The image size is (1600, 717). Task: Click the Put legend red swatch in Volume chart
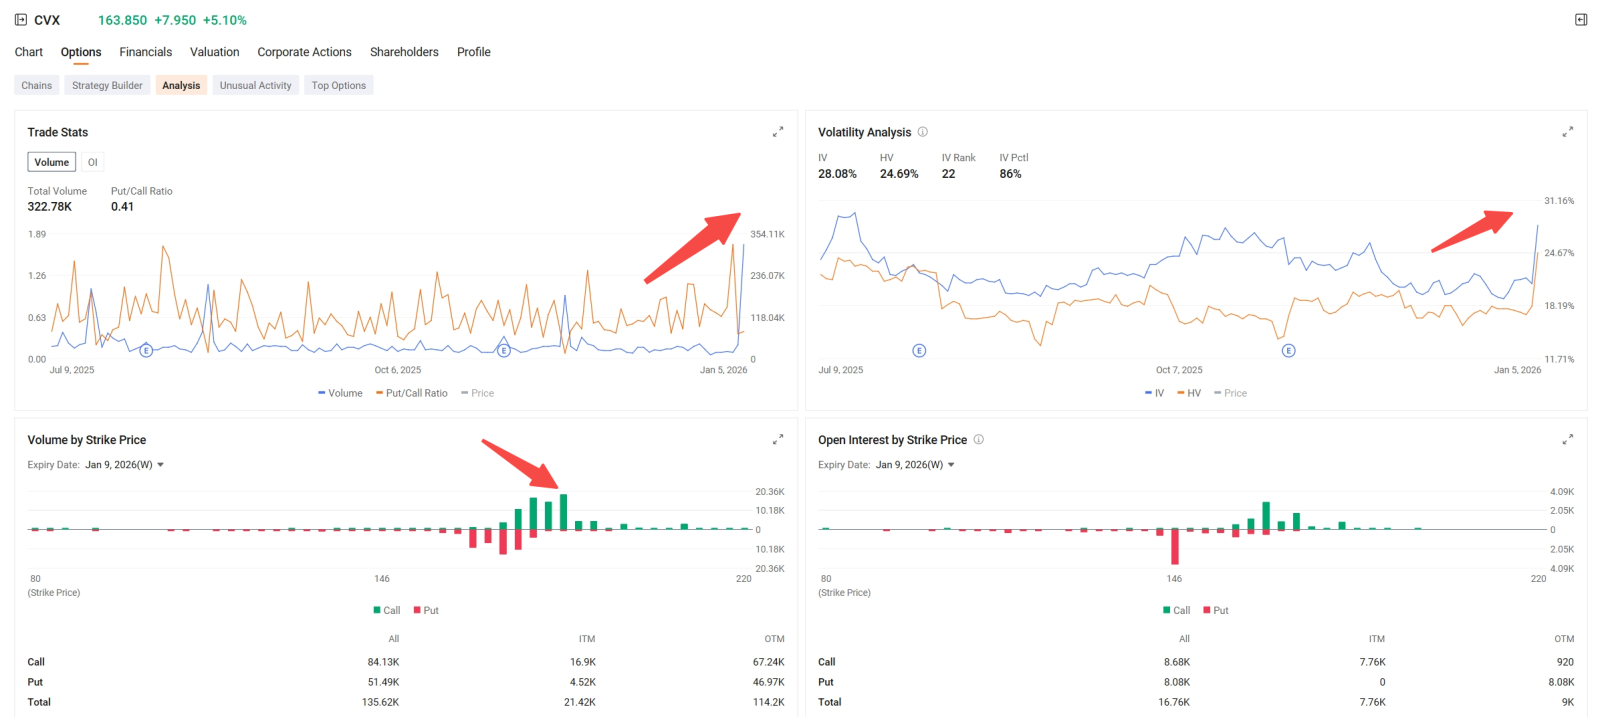tap(417, 610)
